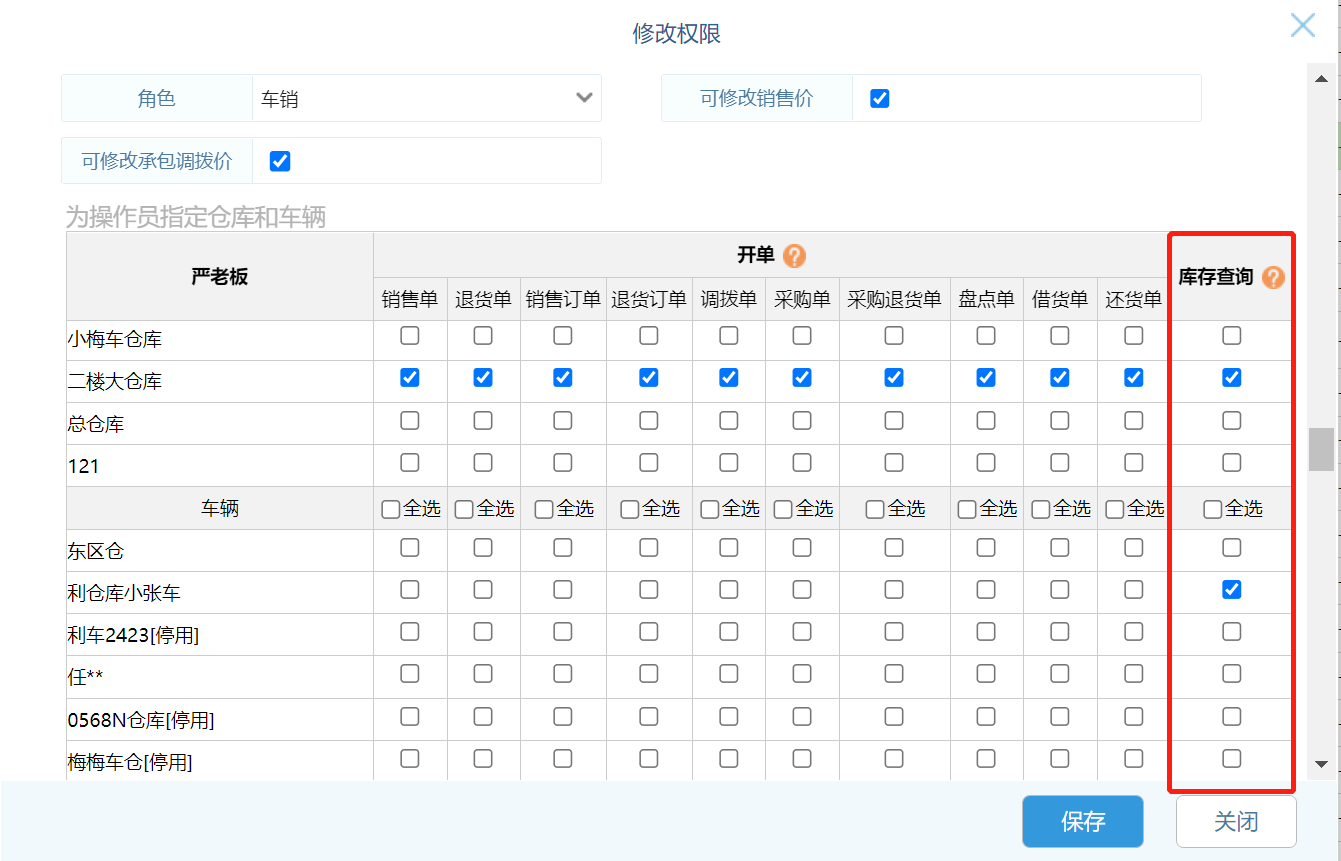Click the 保存 button

pos(1082,822)
